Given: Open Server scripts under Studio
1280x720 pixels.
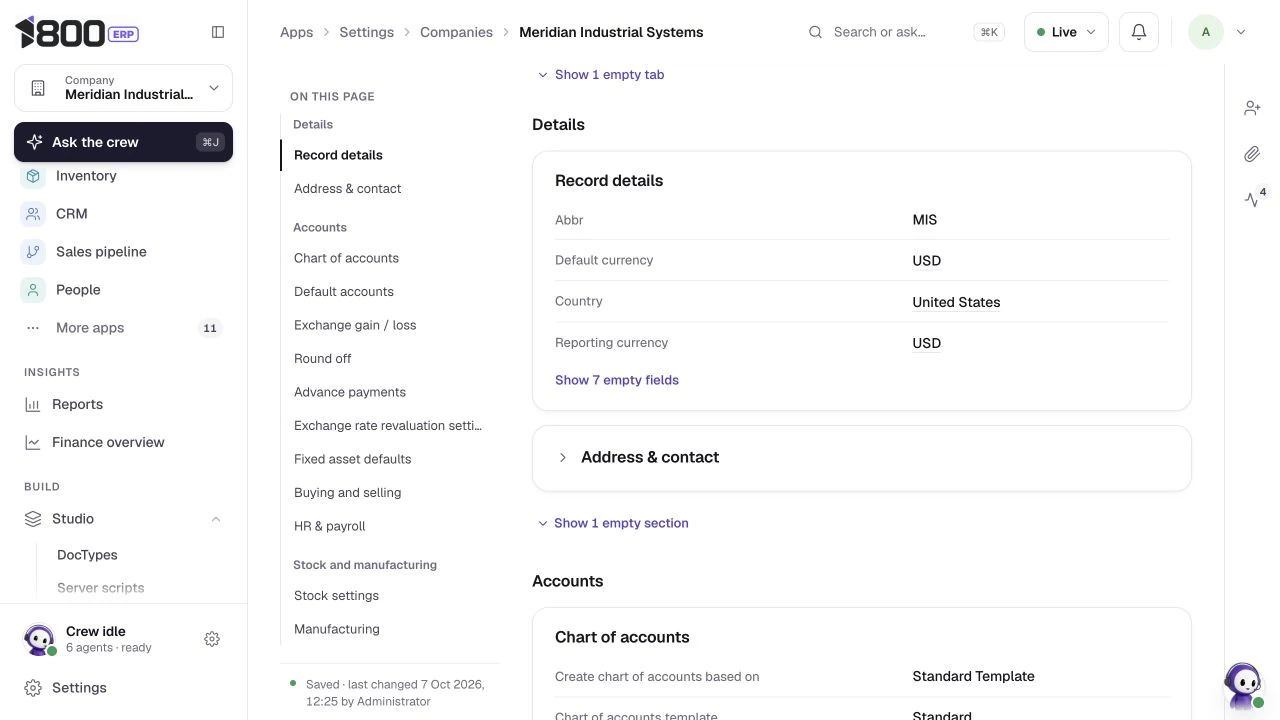Looking at the screenshot, I should point(101,588).
